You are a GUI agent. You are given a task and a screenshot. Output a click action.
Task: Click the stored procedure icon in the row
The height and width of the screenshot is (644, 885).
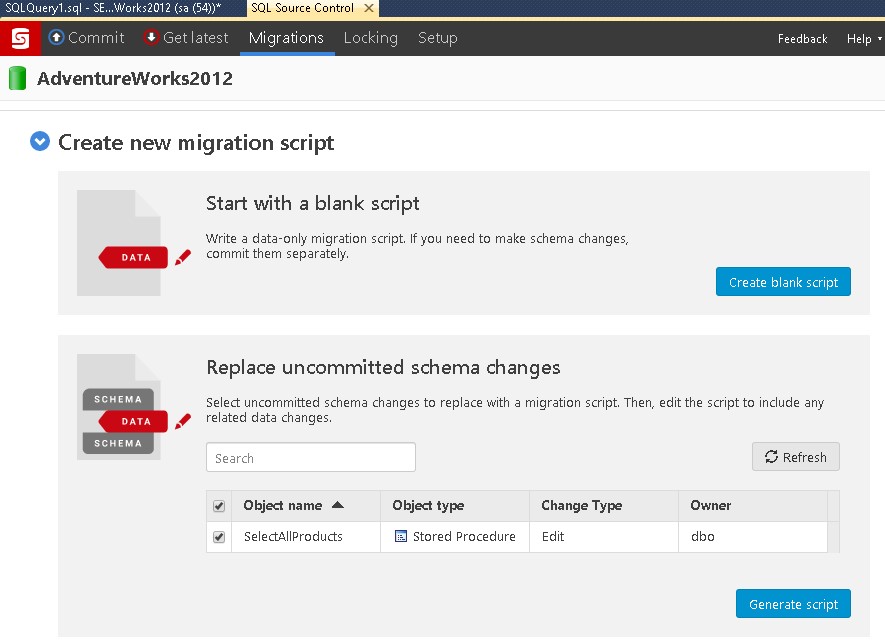click(402, 537)
